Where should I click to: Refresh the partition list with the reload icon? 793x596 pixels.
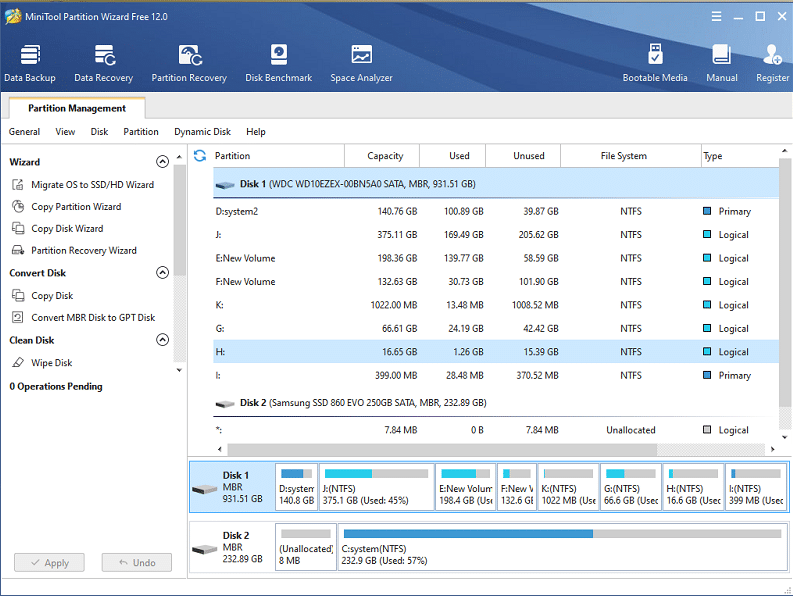point(200,156)
